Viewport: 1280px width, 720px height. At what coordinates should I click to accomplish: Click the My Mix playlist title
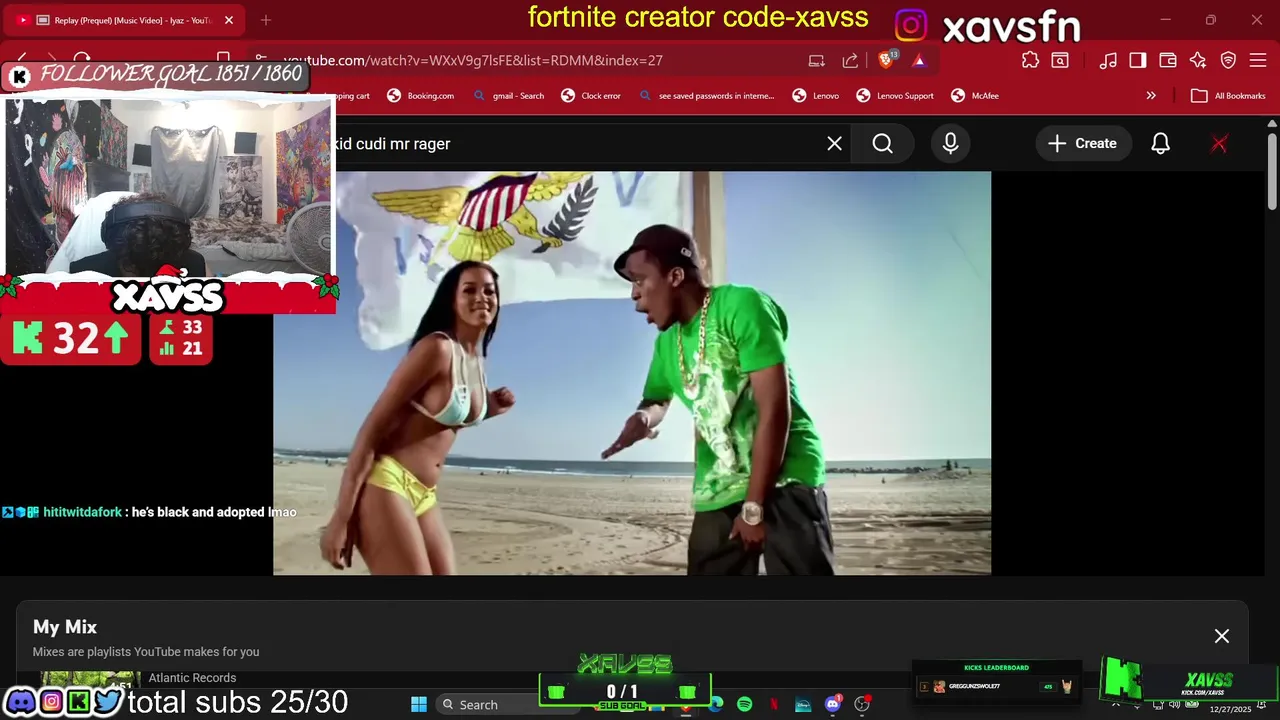tap(65, 627)
